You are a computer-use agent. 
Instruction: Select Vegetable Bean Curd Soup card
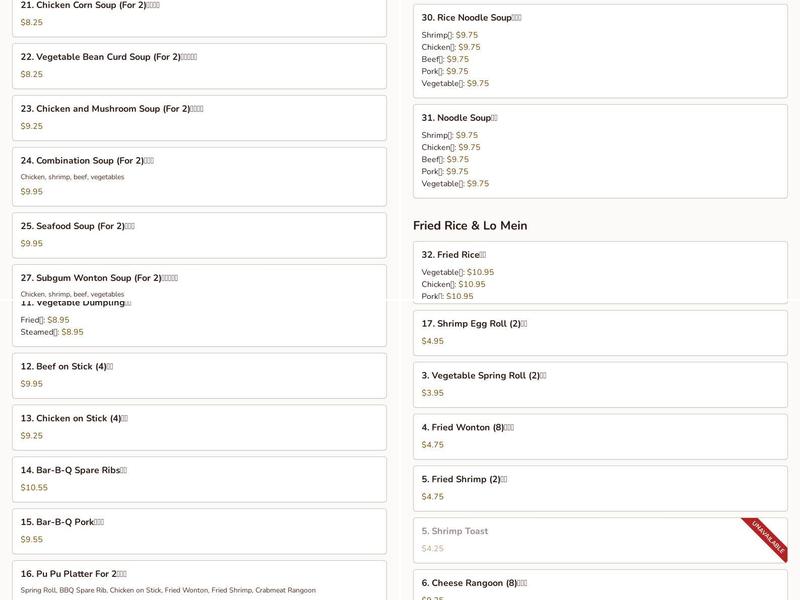pos(199,66)
